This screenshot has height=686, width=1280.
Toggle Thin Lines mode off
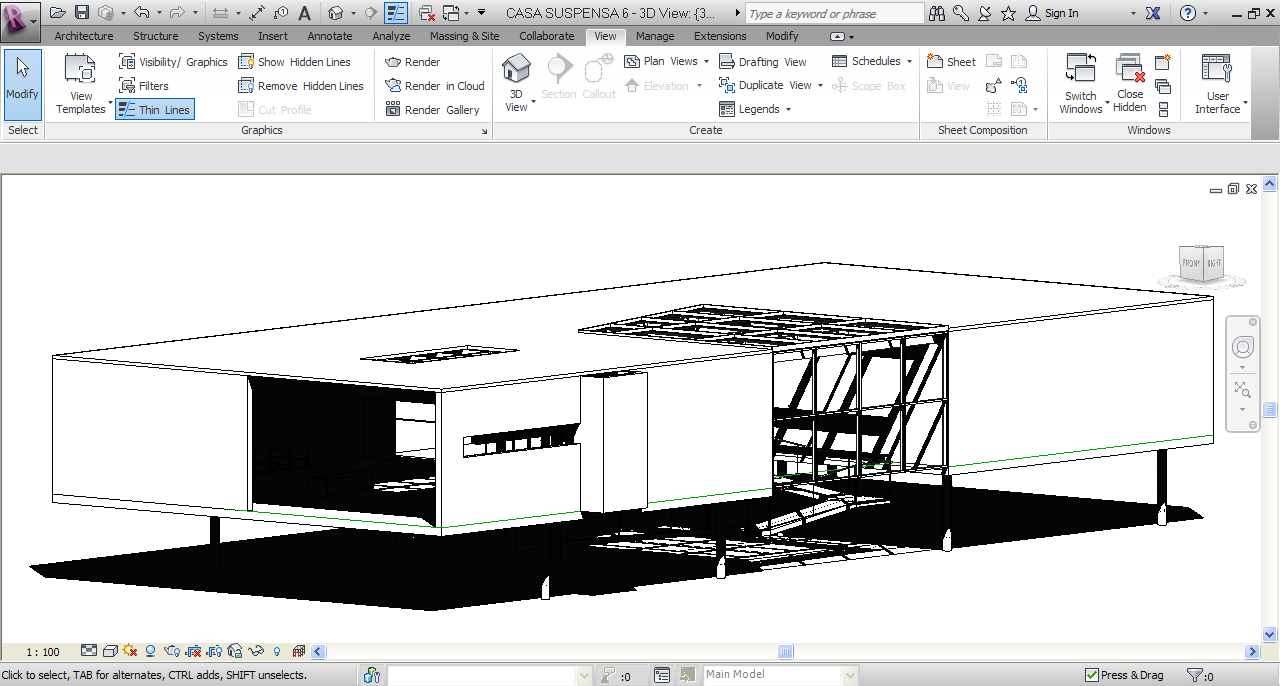coord(155,109)
